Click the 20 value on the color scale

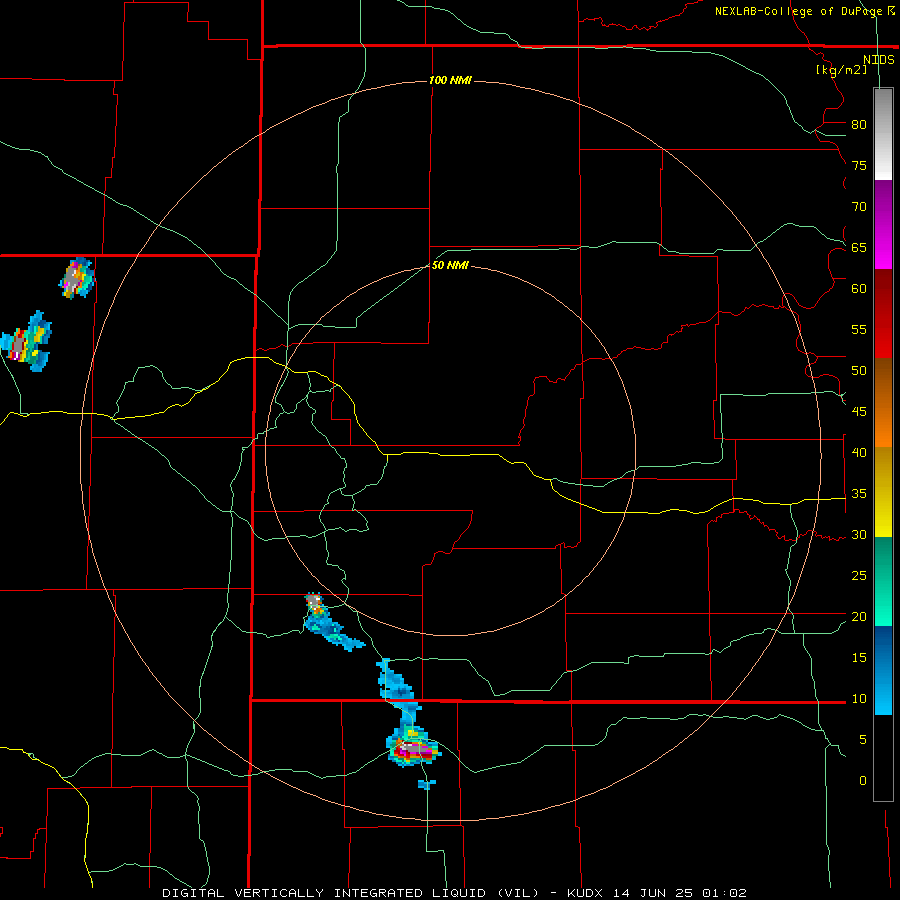point(859,617)
